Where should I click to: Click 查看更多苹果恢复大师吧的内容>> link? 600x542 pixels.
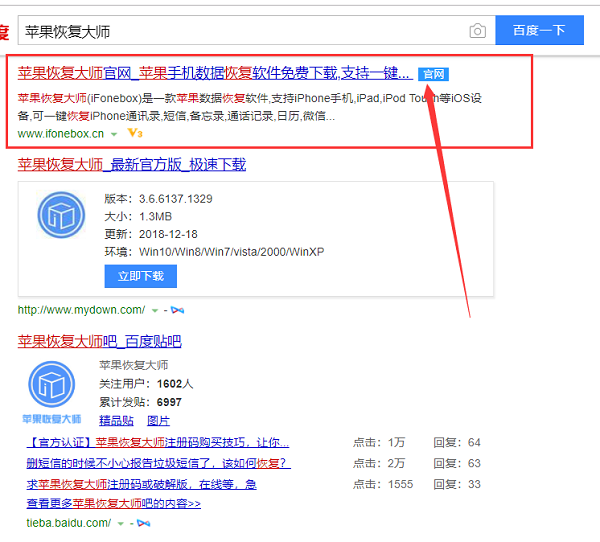(x=114, y=503)
